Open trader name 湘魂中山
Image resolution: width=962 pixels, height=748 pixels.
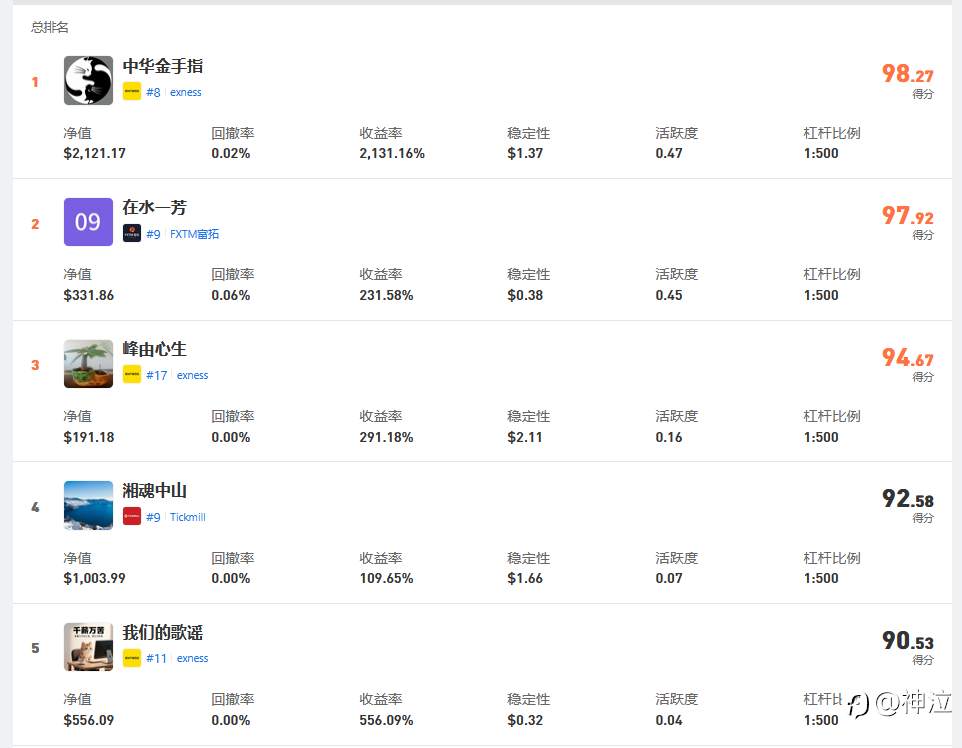[x=155, y=491]
